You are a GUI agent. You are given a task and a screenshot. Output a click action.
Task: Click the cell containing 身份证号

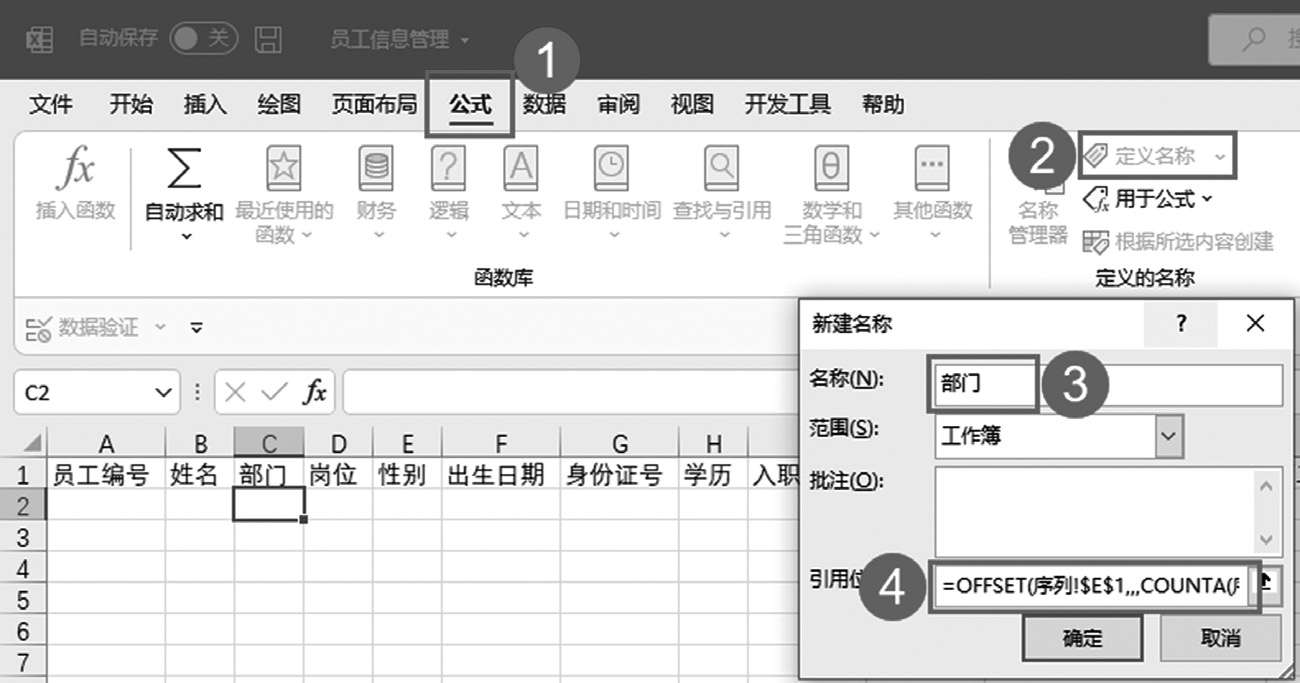619,475
